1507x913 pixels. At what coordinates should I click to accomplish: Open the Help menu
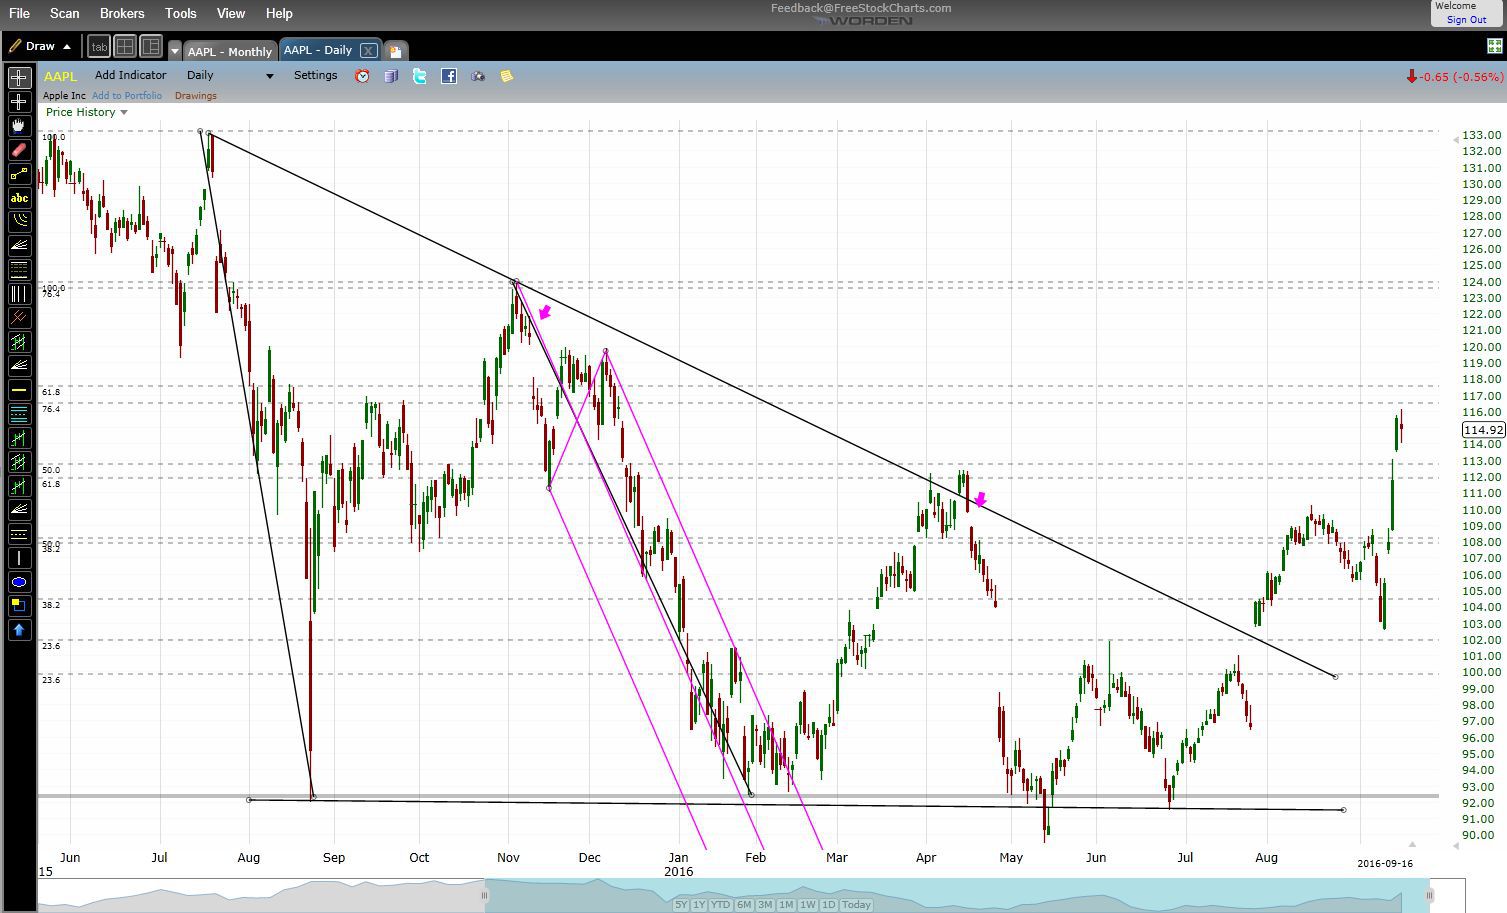click(x=279, y=13)
